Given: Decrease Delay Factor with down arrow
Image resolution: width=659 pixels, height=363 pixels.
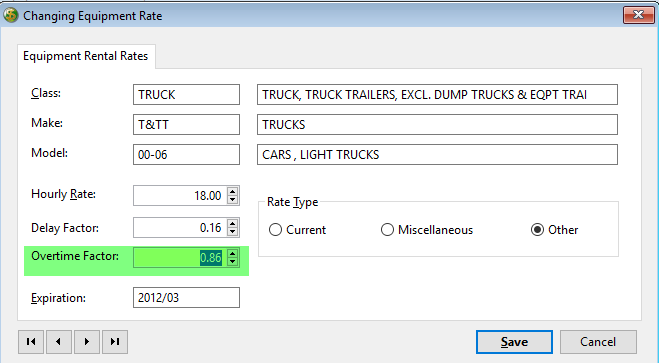Looking at the screenshot, I should (232, 231).
